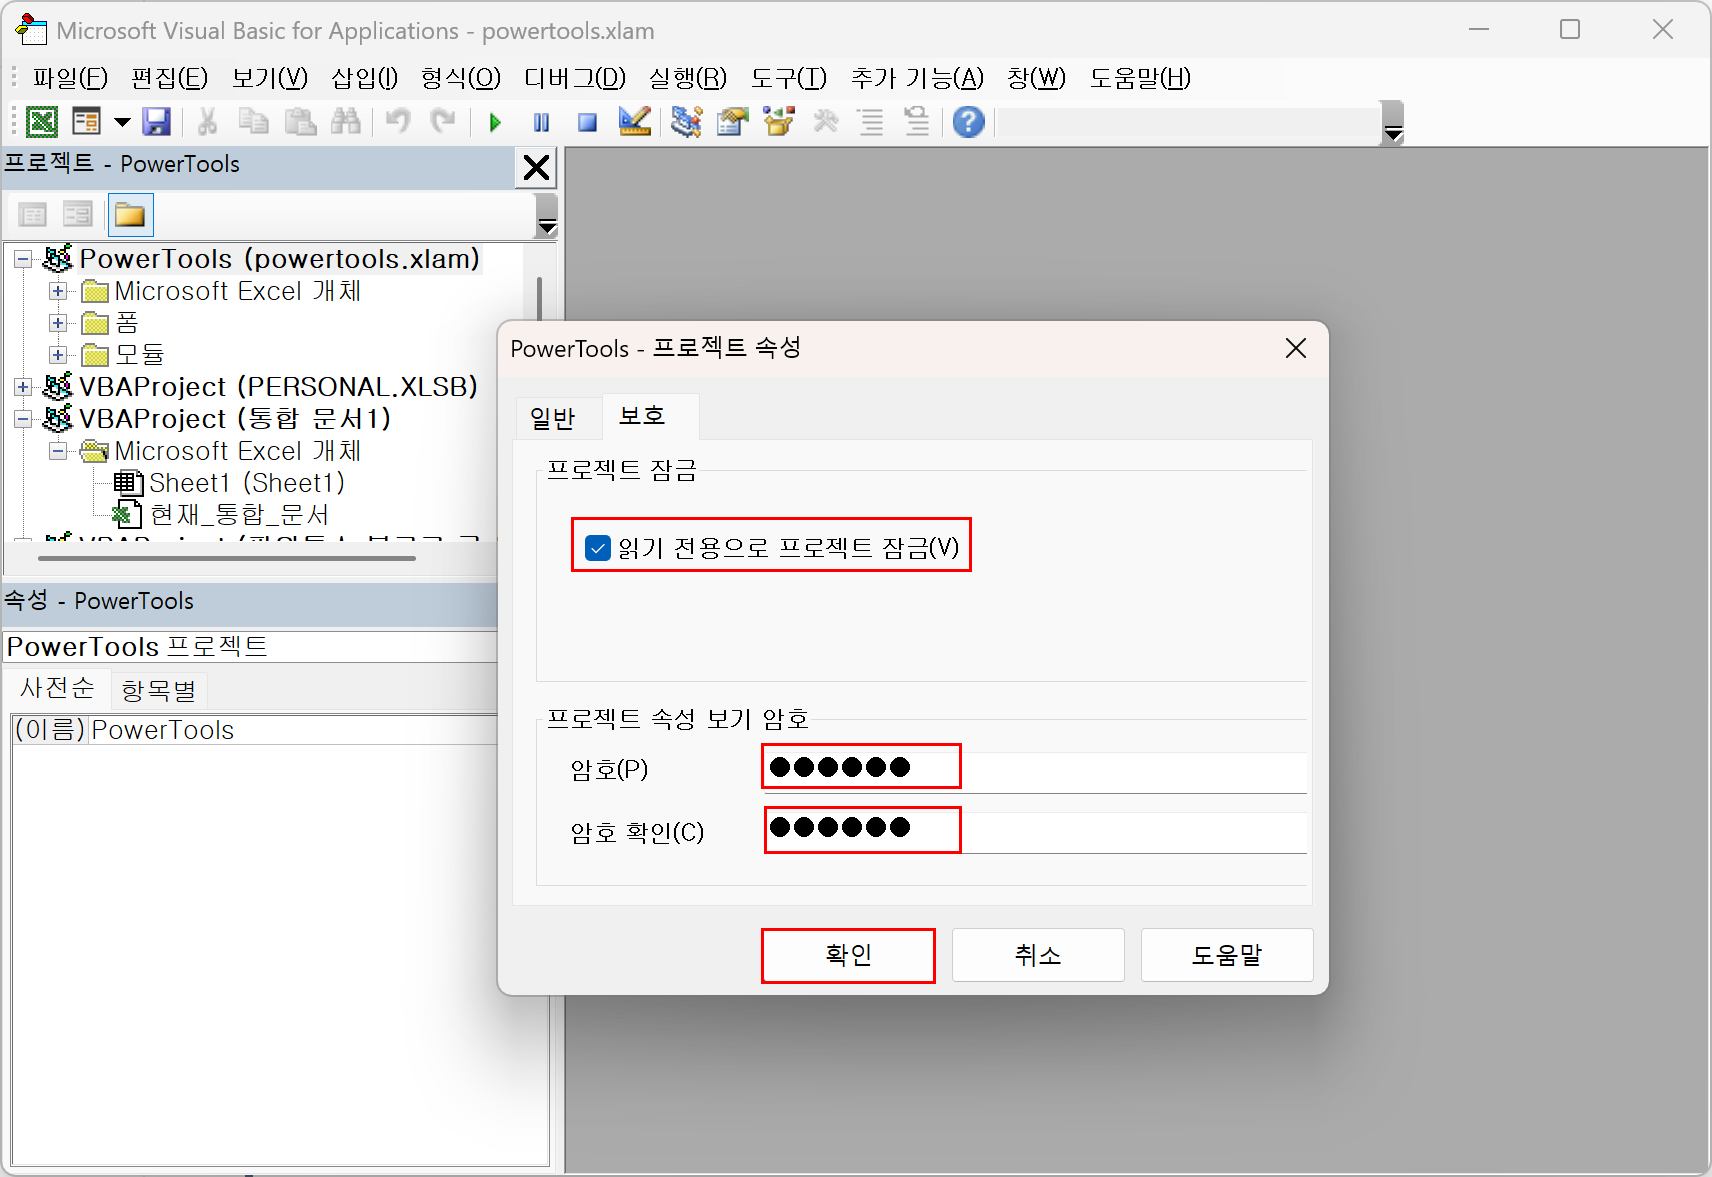The image size is (1712, 1177).
Task: Open Object Browser toolbar icon
Action: (x=779, y=122)
